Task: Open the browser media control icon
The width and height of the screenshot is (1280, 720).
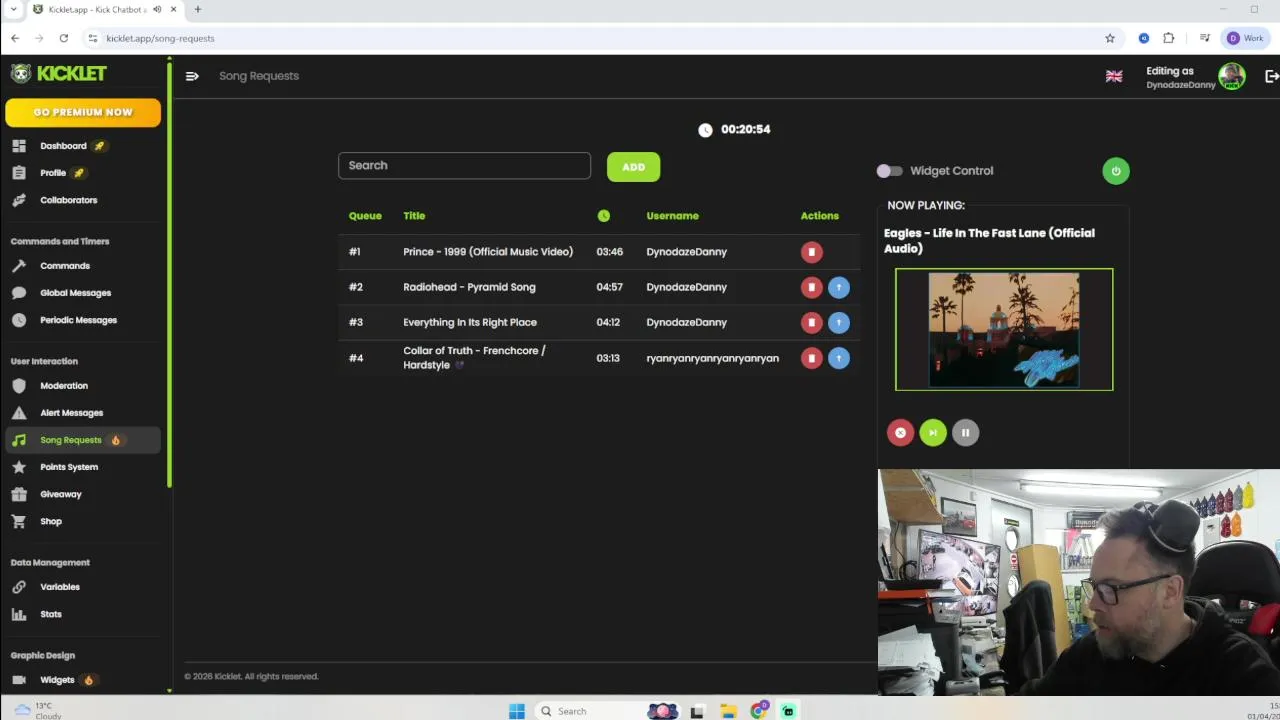Action: (x=1205, y=38)
